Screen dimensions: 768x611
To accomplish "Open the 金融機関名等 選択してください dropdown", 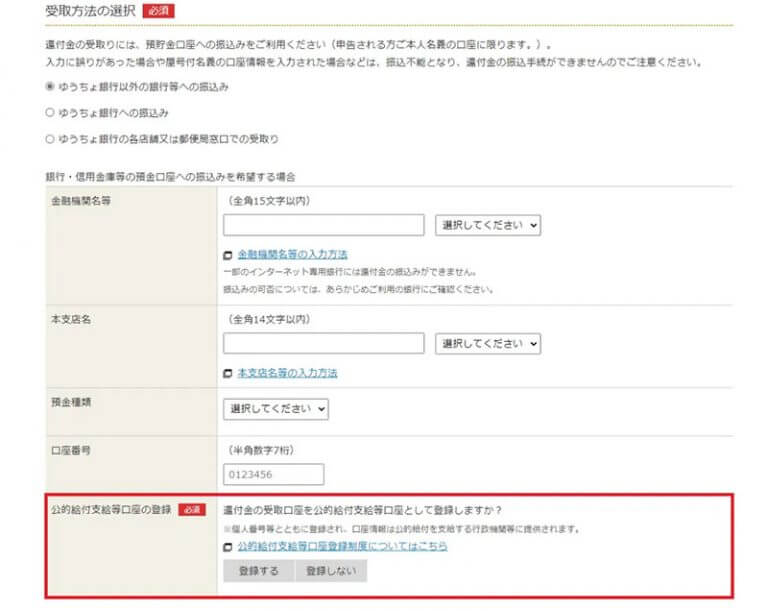I will 488,225.
